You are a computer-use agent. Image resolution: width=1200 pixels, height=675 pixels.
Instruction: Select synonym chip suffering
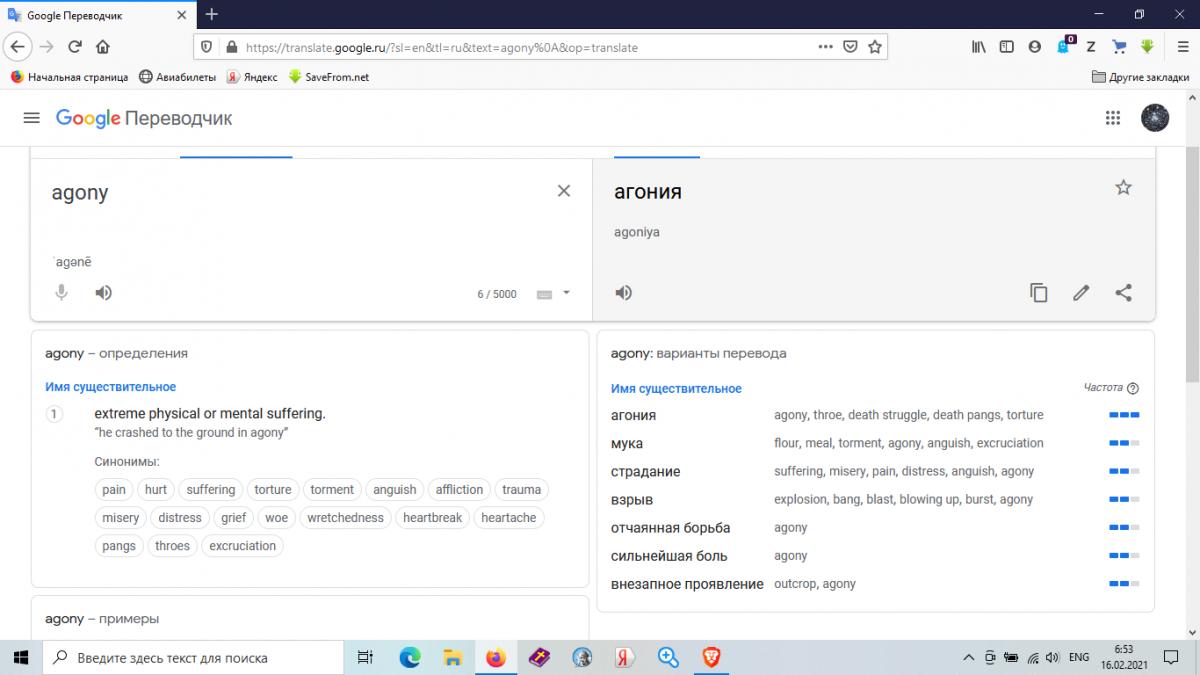(x=211, y=490)
